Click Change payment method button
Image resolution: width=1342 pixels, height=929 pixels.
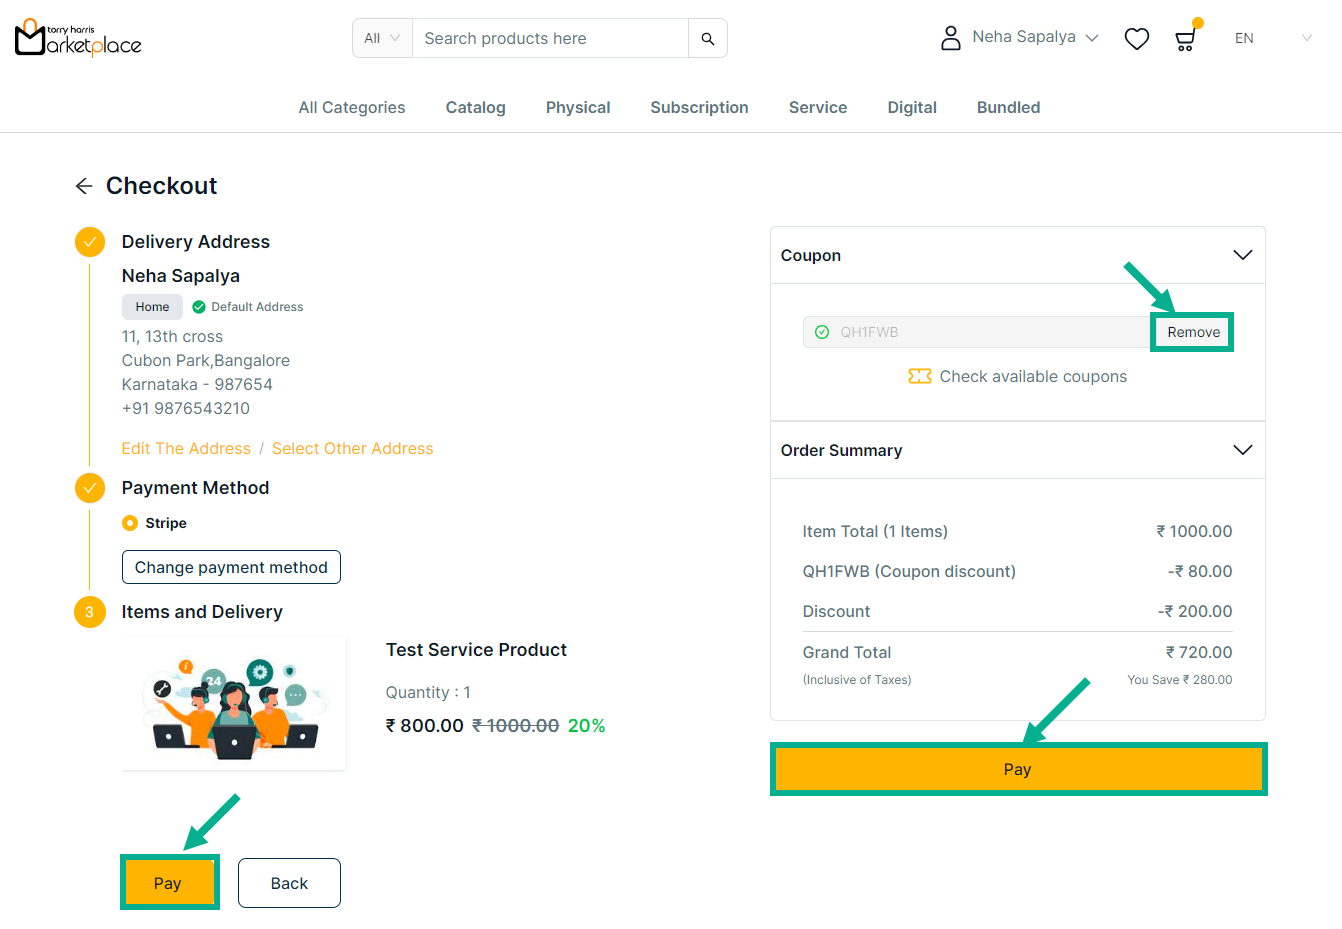coord(231,567)
